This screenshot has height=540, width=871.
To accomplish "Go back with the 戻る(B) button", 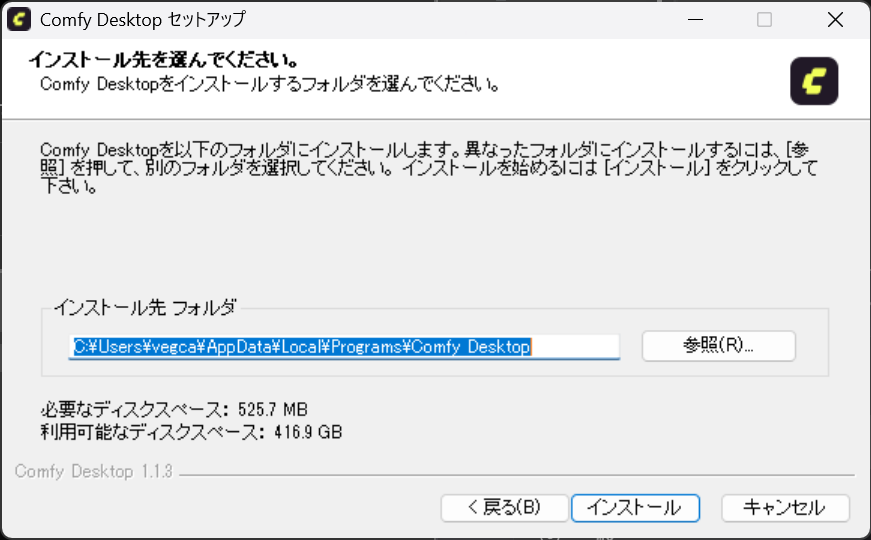I will pyautogui.click(x=504, y=507).
